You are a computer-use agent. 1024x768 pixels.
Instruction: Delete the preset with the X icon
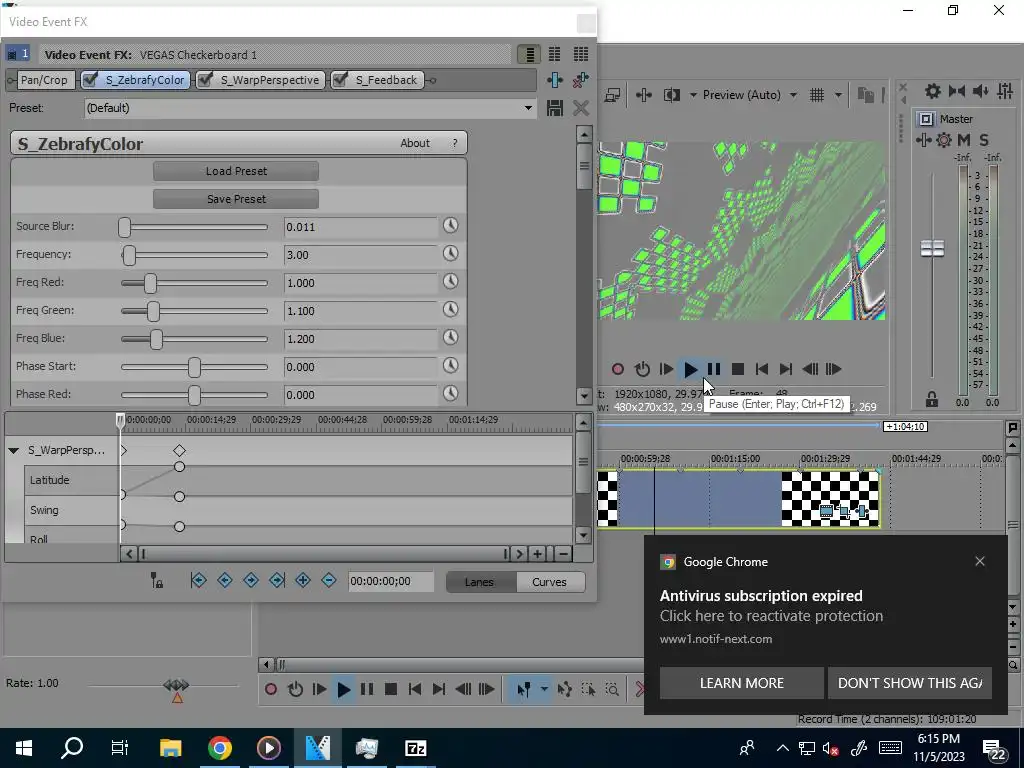point(581,108)
